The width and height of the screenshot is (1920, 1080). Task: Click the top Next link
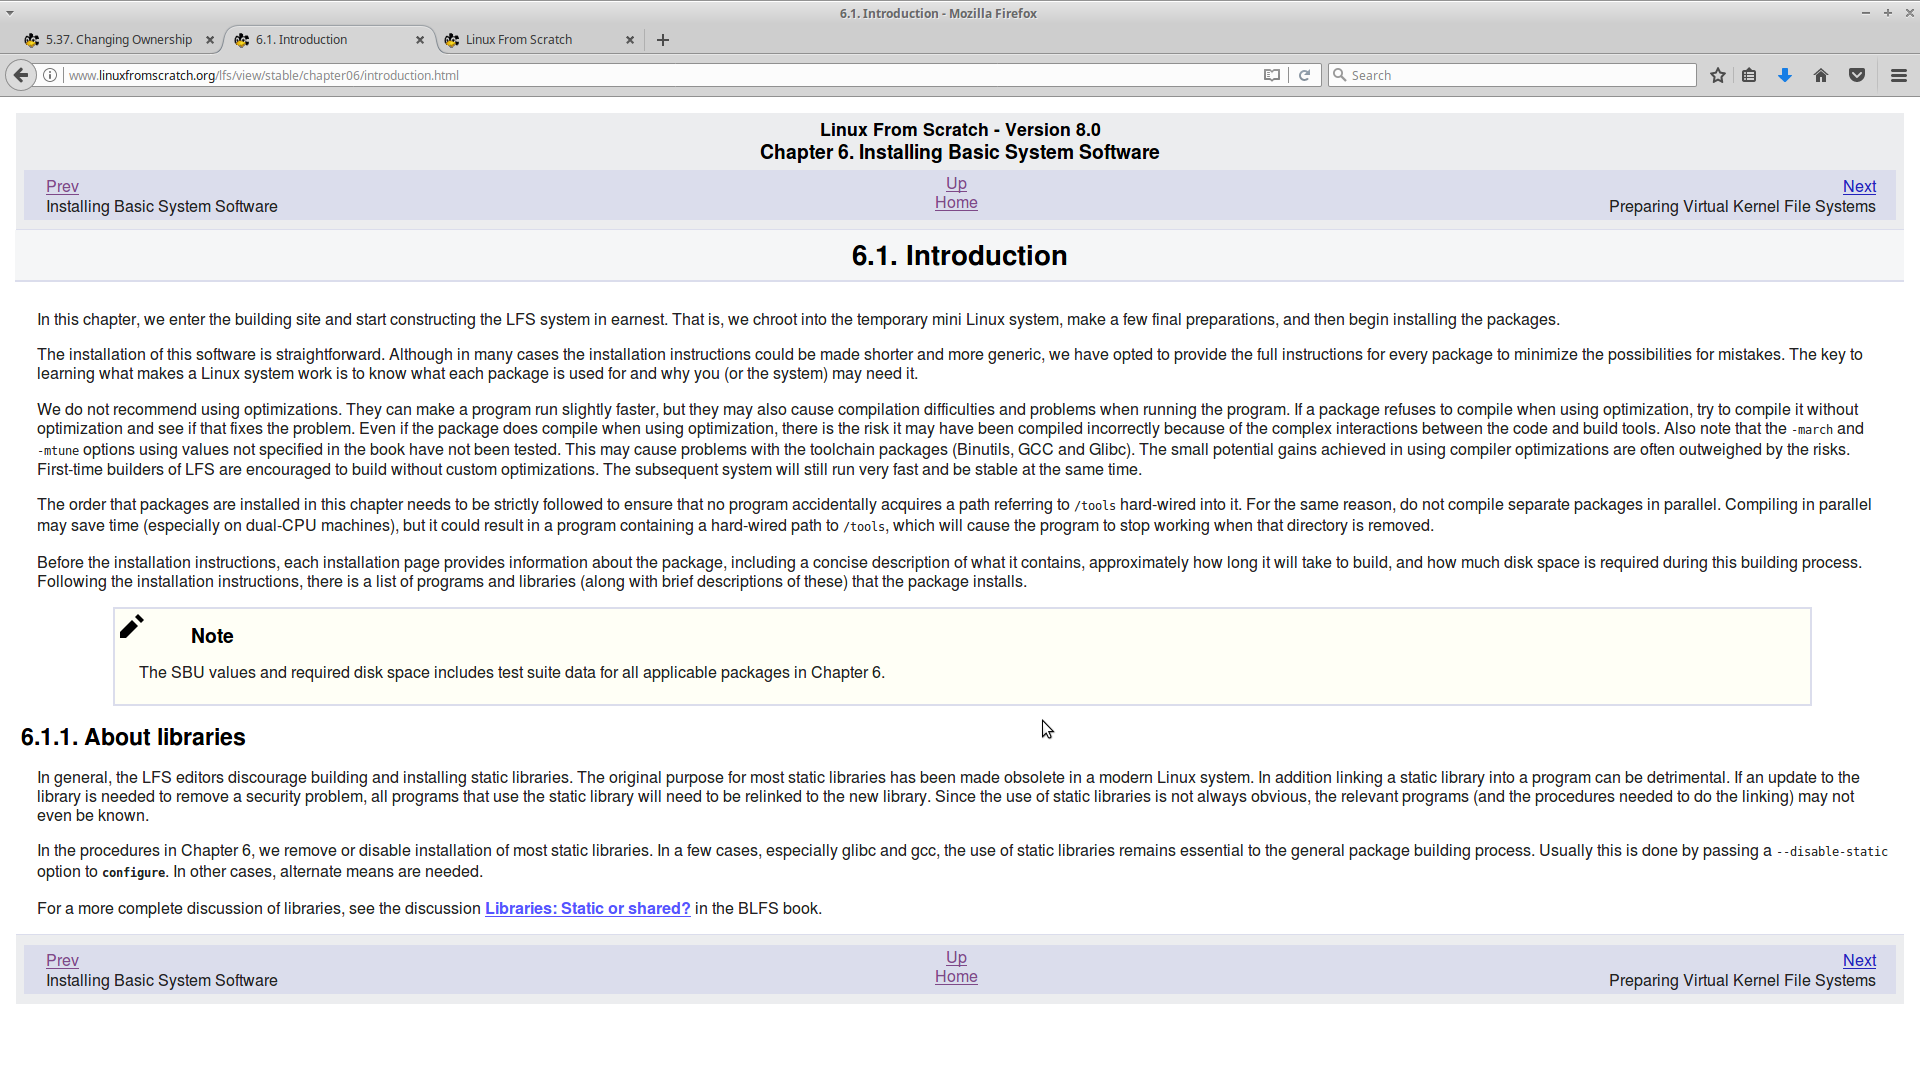[x=1859, y=186]
